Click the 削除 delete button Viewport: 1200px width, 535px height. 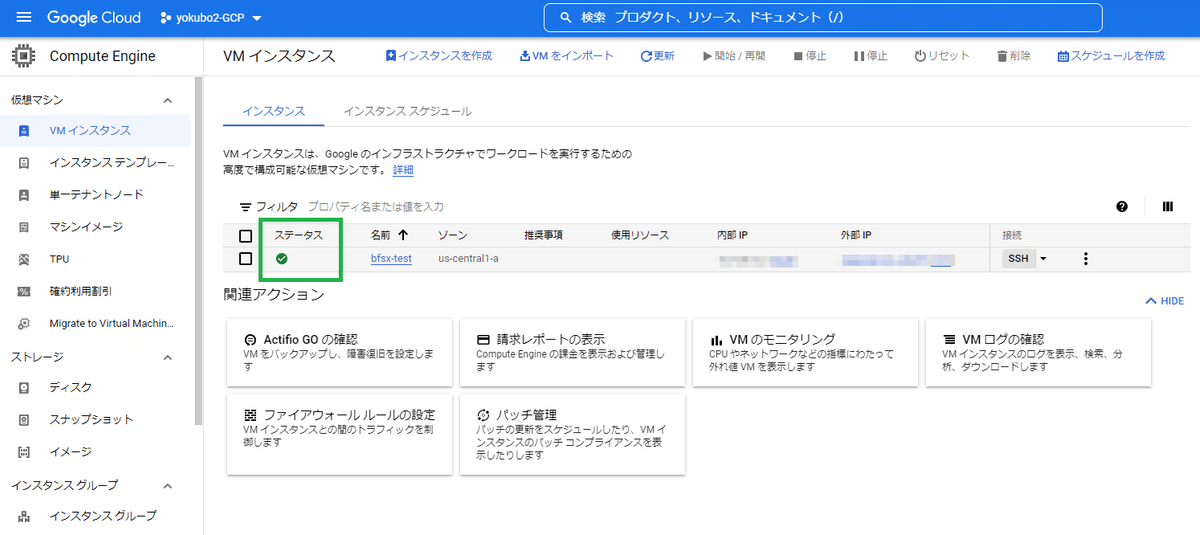click(x=1014, y=56)
